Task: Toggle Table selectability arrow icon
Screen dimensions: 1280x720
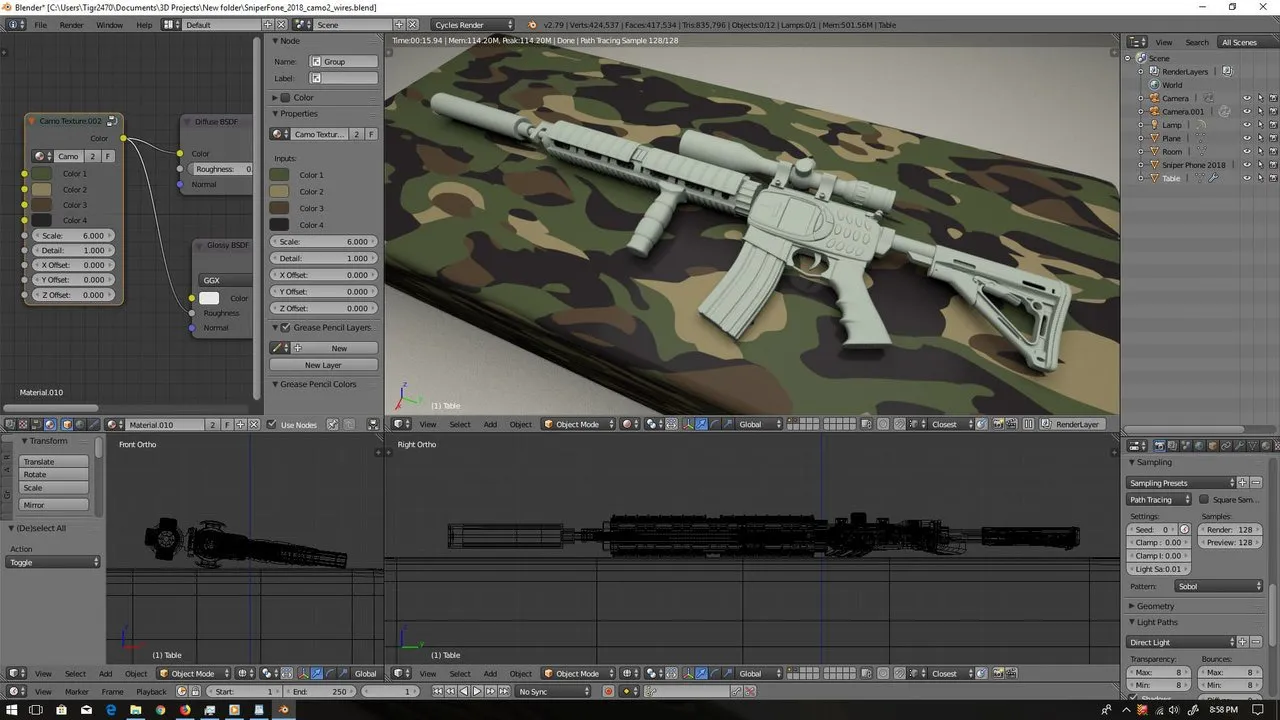Action: pos(1260,178)
